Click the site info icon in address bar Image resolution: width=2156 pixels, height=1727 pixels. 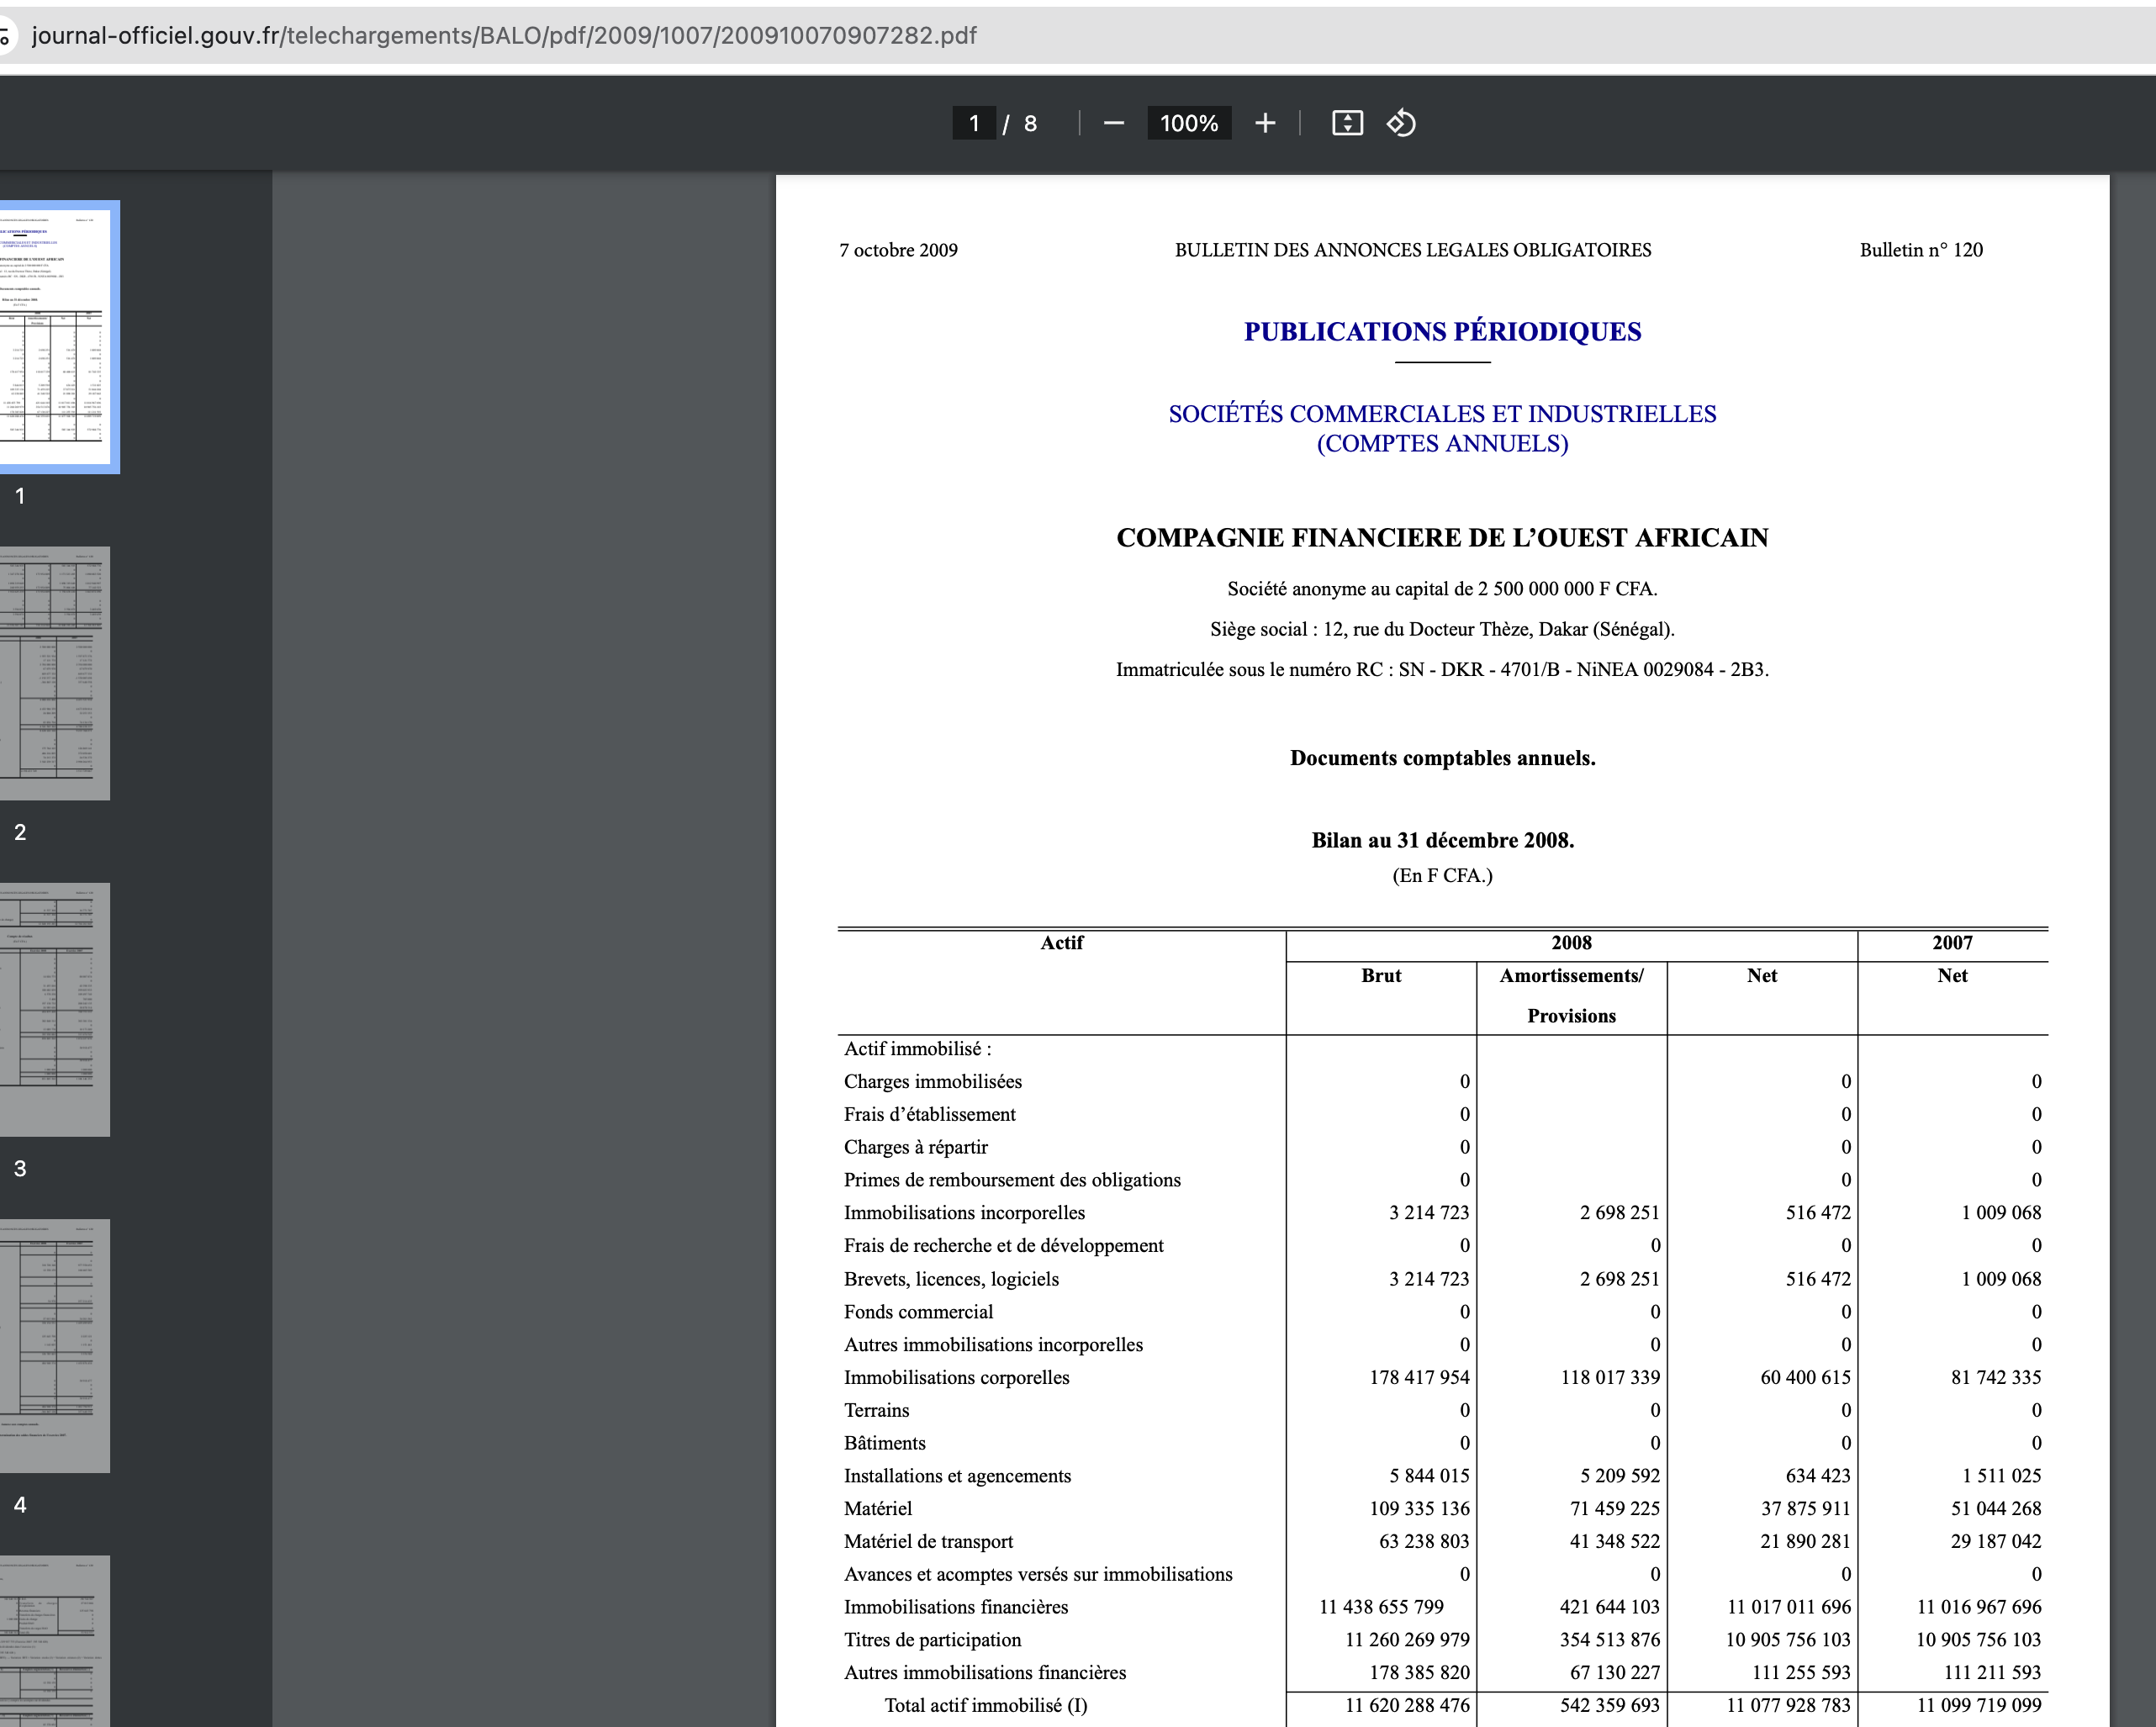click(5, 37)
